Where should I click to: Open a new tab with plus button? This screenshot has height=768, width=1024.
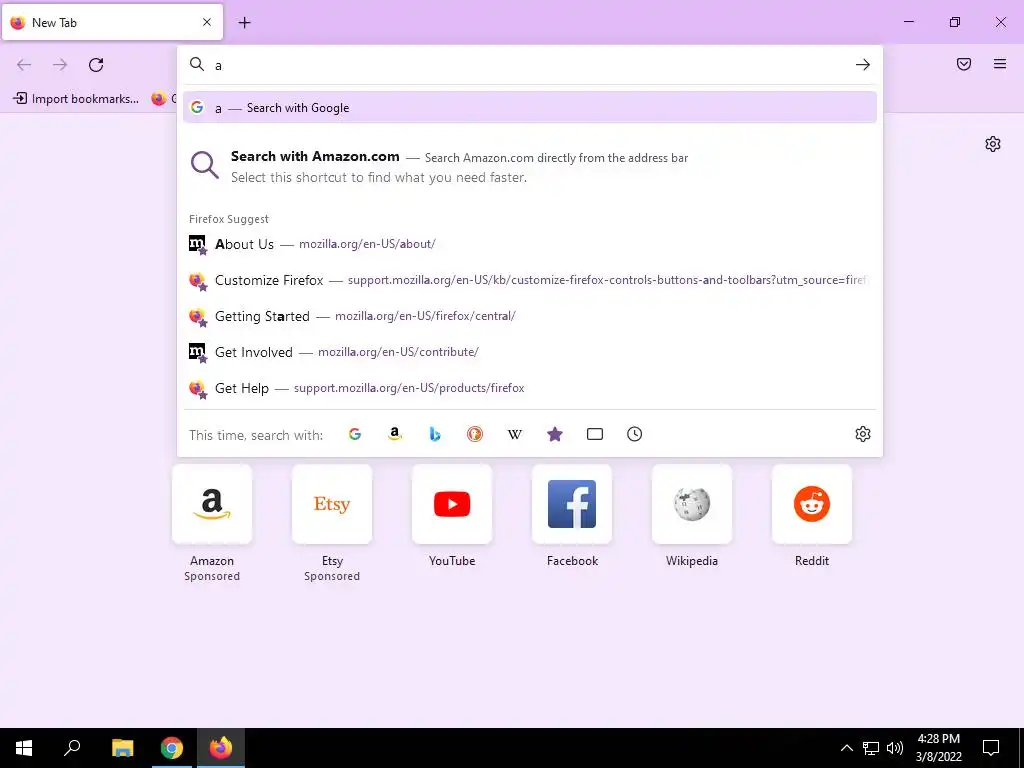[244, 23]
